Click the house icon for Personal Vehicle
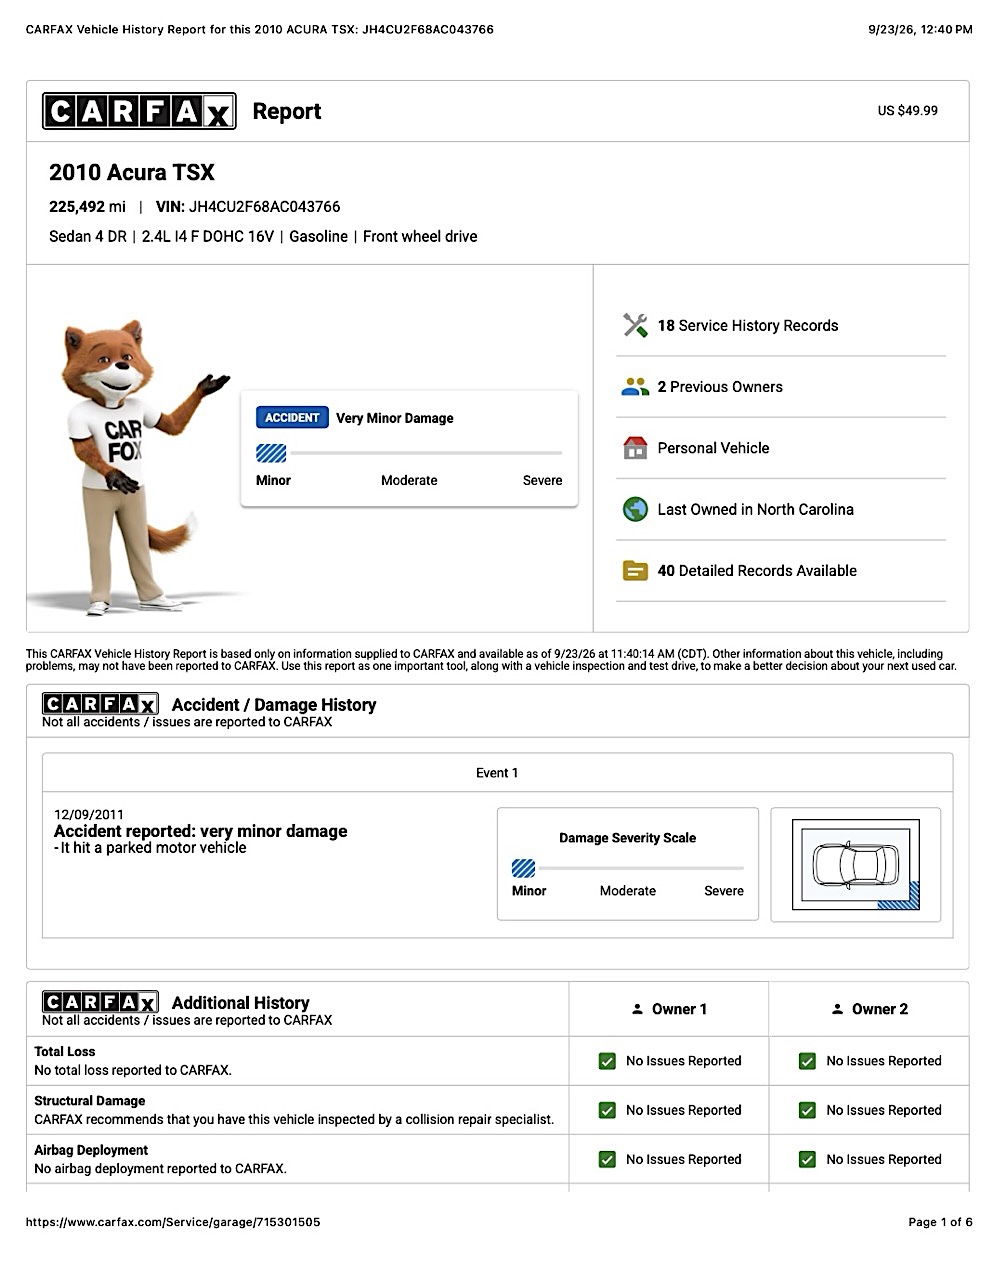 (635, 448)
